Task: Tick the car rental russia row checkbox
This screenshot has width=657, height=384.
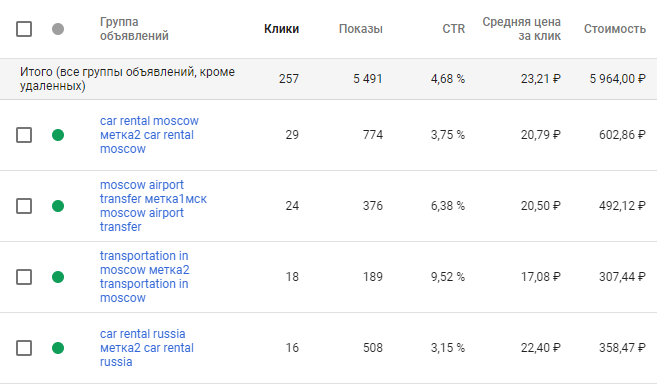Action: (24, 348)
